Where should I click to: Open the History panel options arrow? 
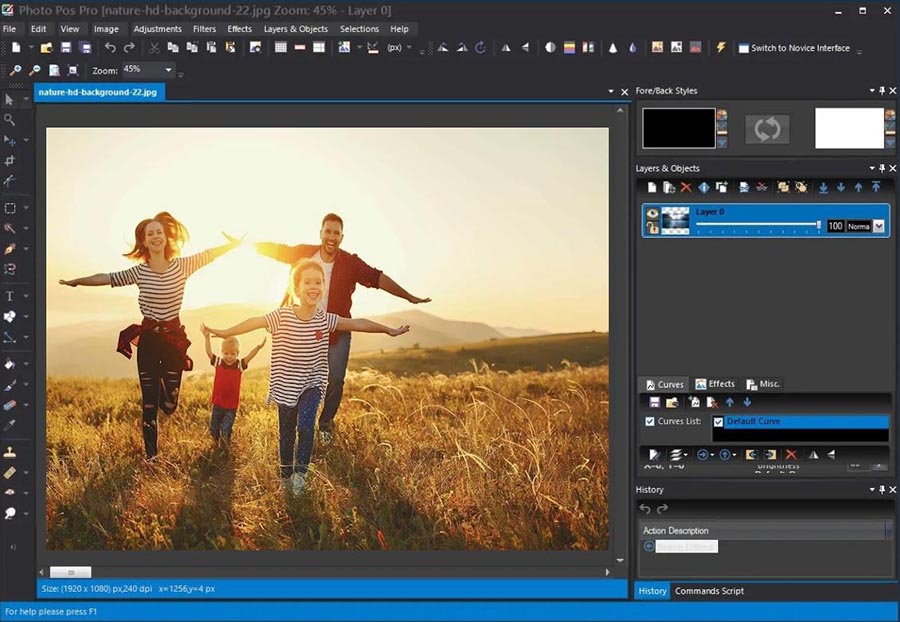[872, 489]
